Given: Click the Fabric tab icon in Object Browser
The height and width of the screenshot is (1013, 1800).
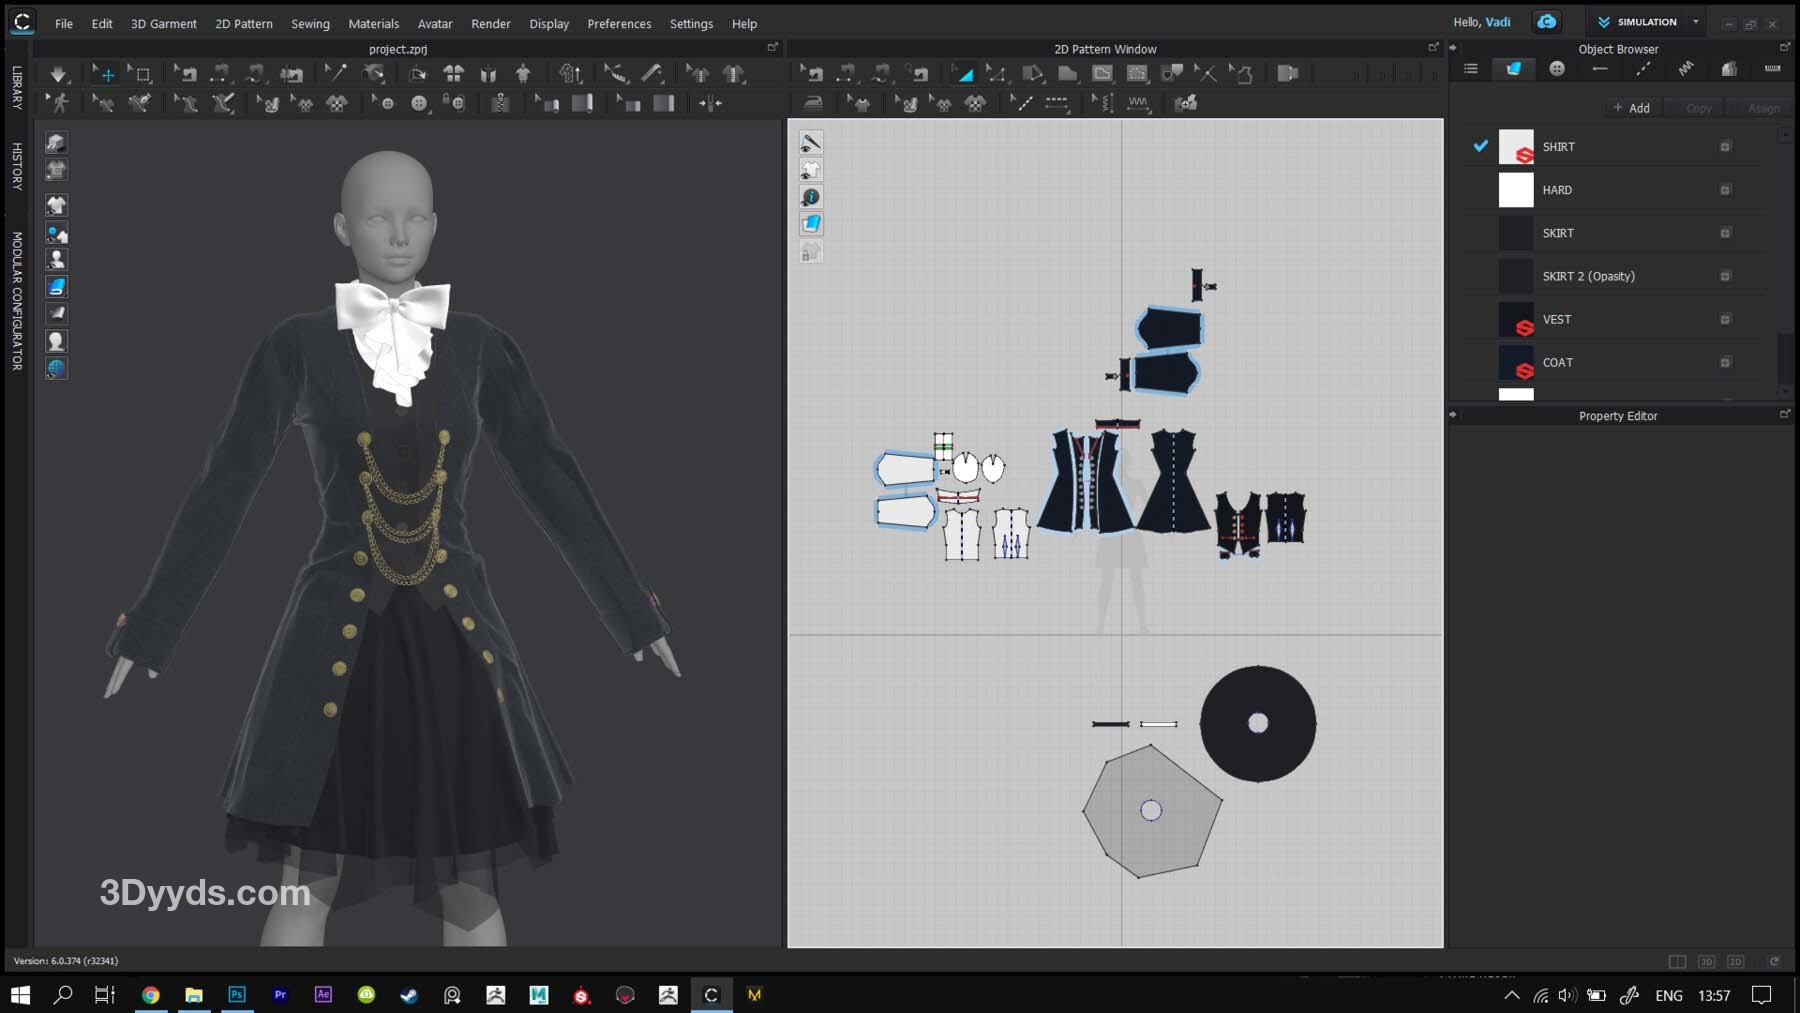Looking at the screenshot, I should tap(1513, 69).
